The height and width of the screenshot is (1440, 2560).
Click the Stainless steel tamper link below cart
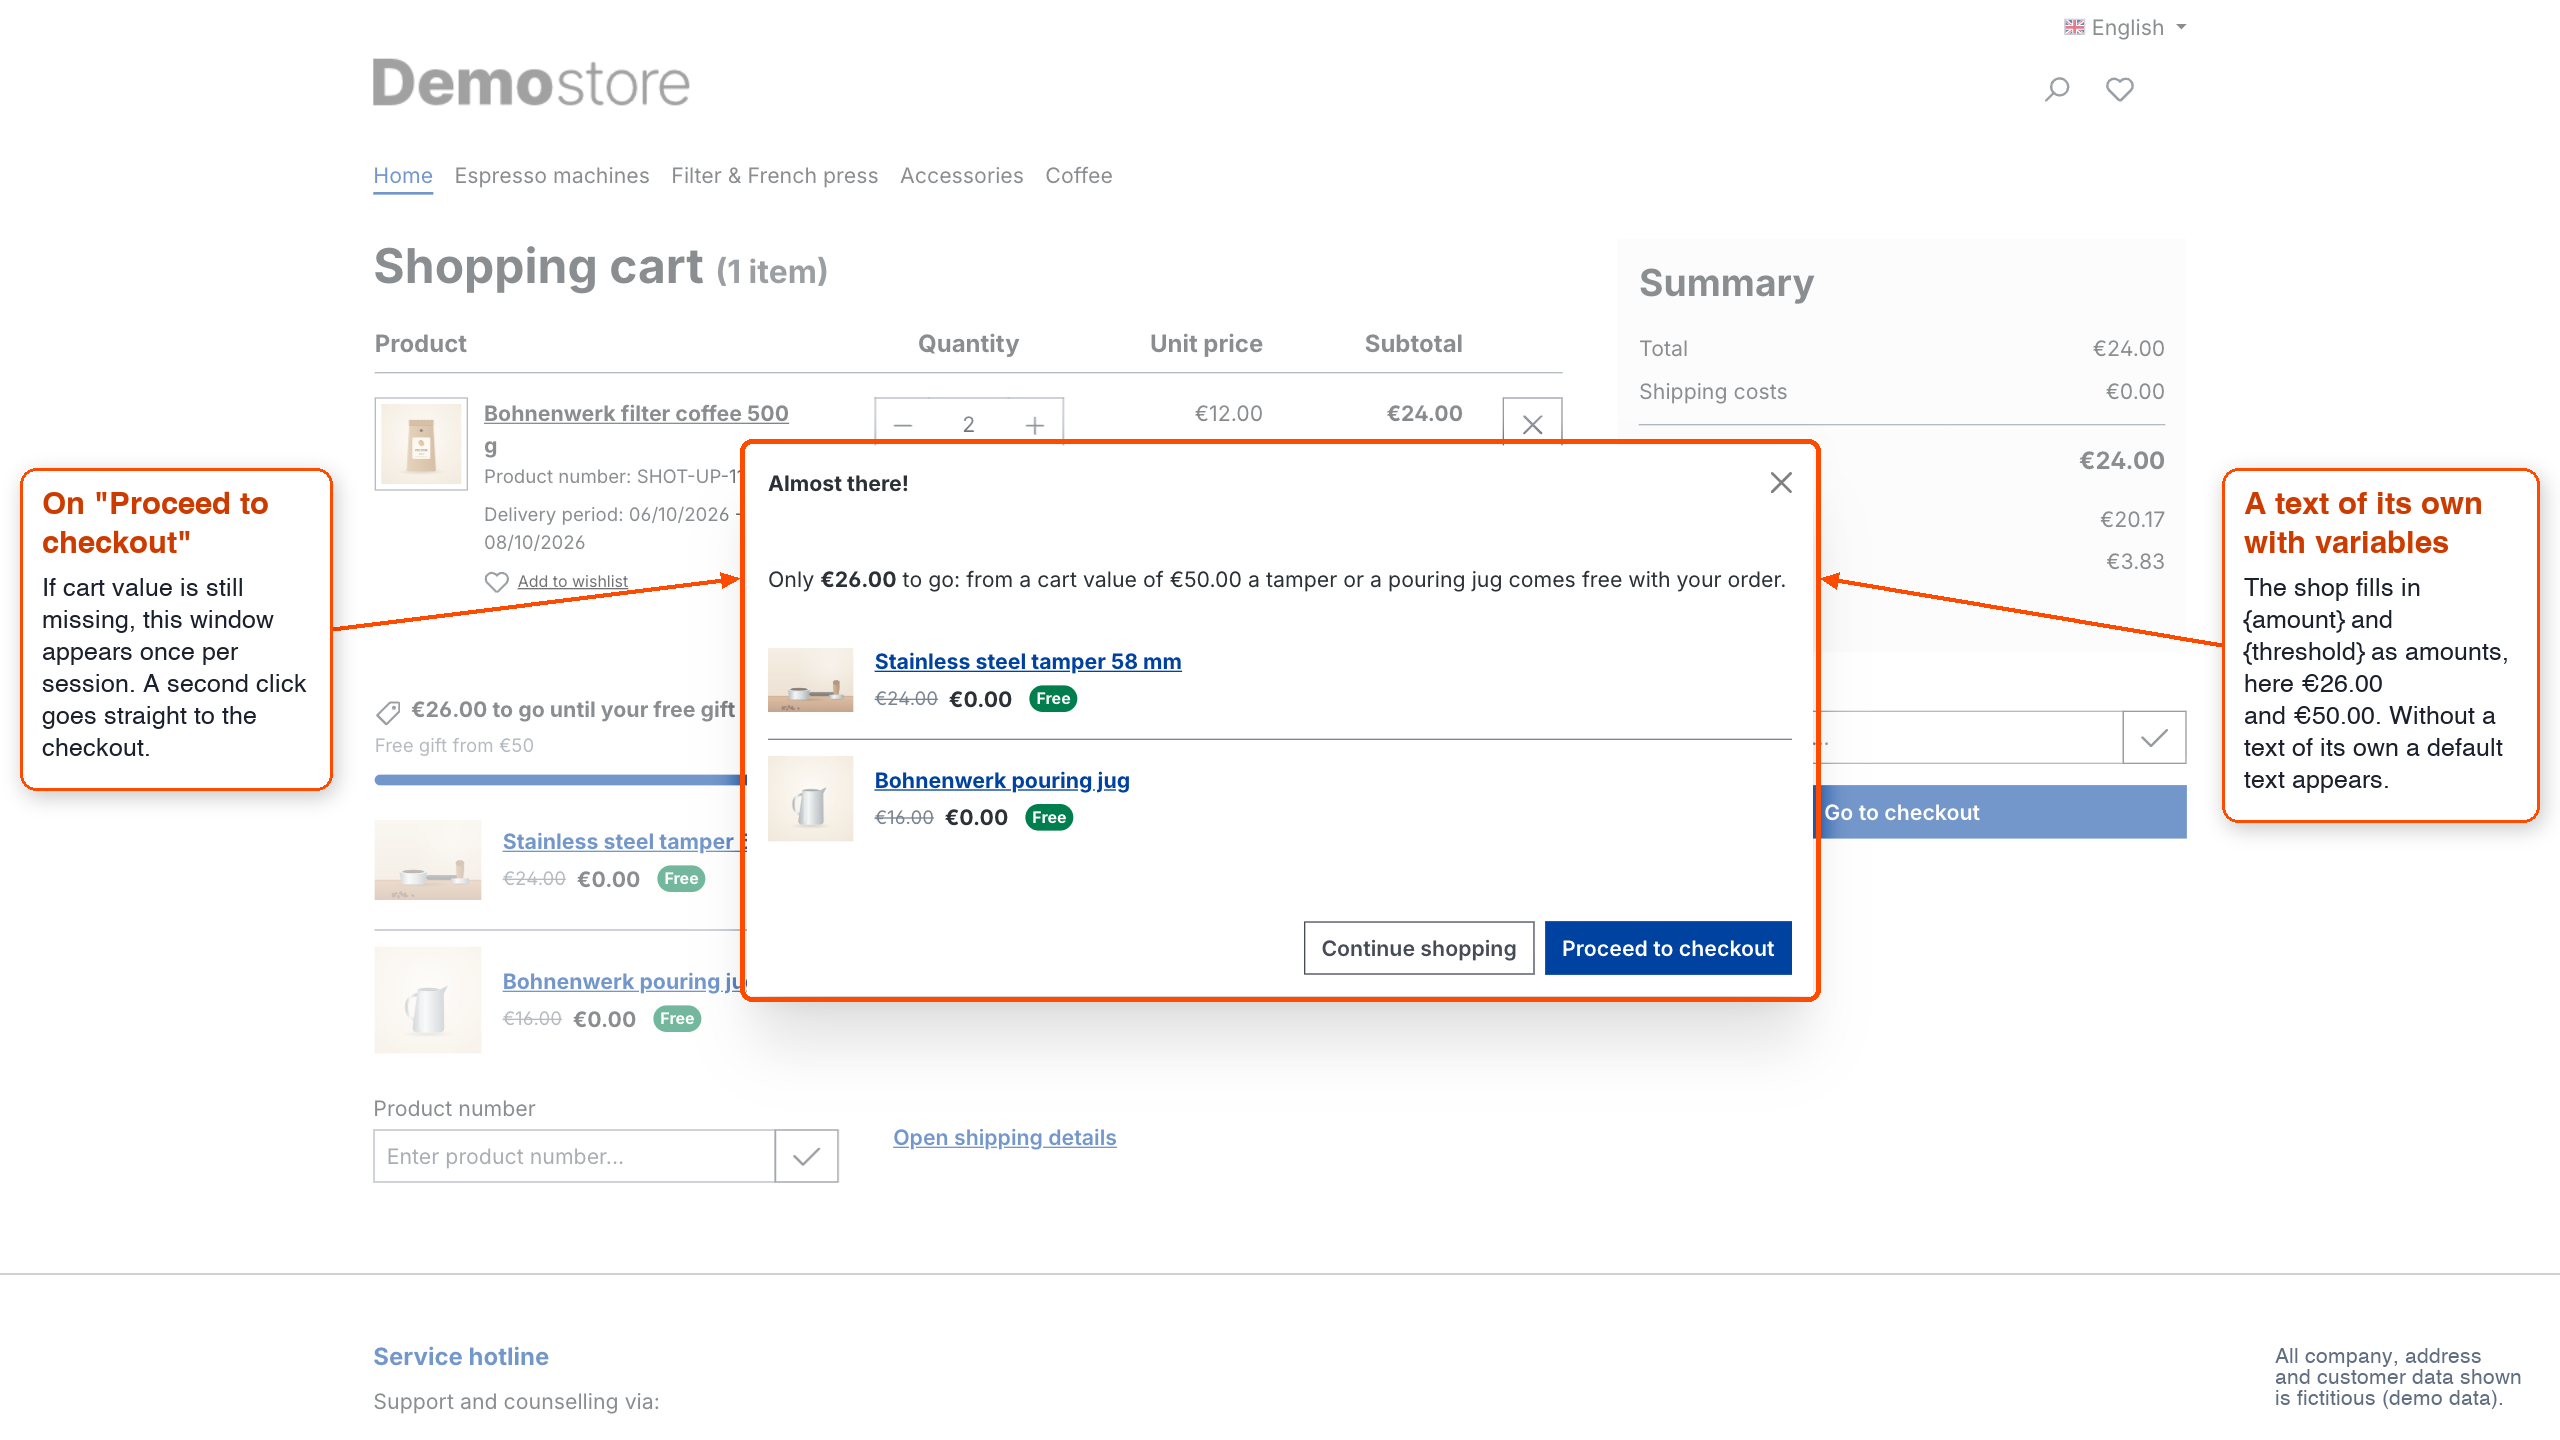point(624,841)
